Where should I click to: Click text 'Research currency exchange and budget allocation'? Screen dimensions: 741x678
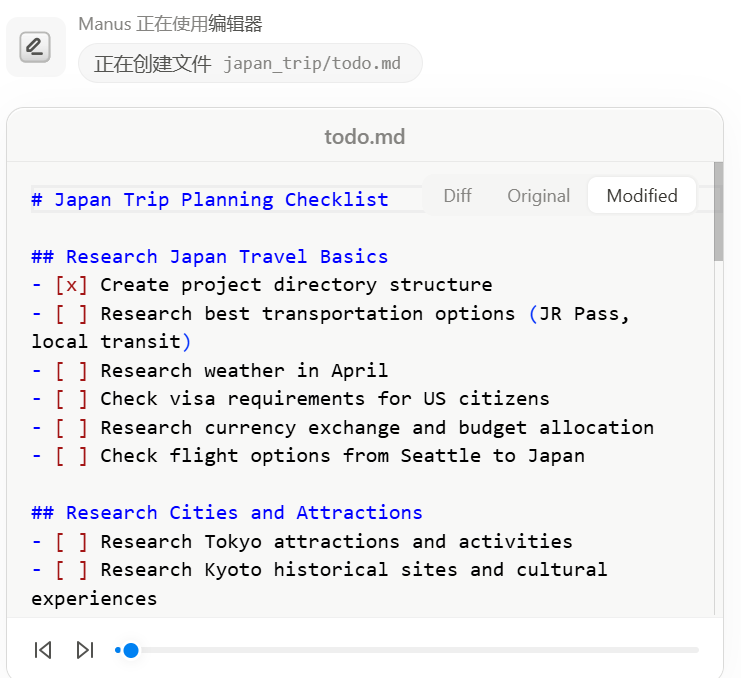[377, 428]
